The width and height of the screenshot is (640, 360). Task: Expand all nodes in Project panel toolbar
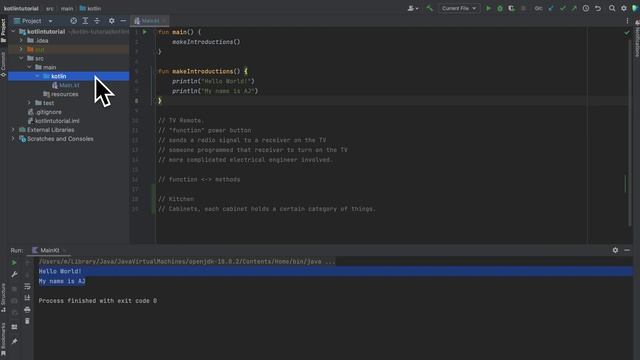point(85,21)
